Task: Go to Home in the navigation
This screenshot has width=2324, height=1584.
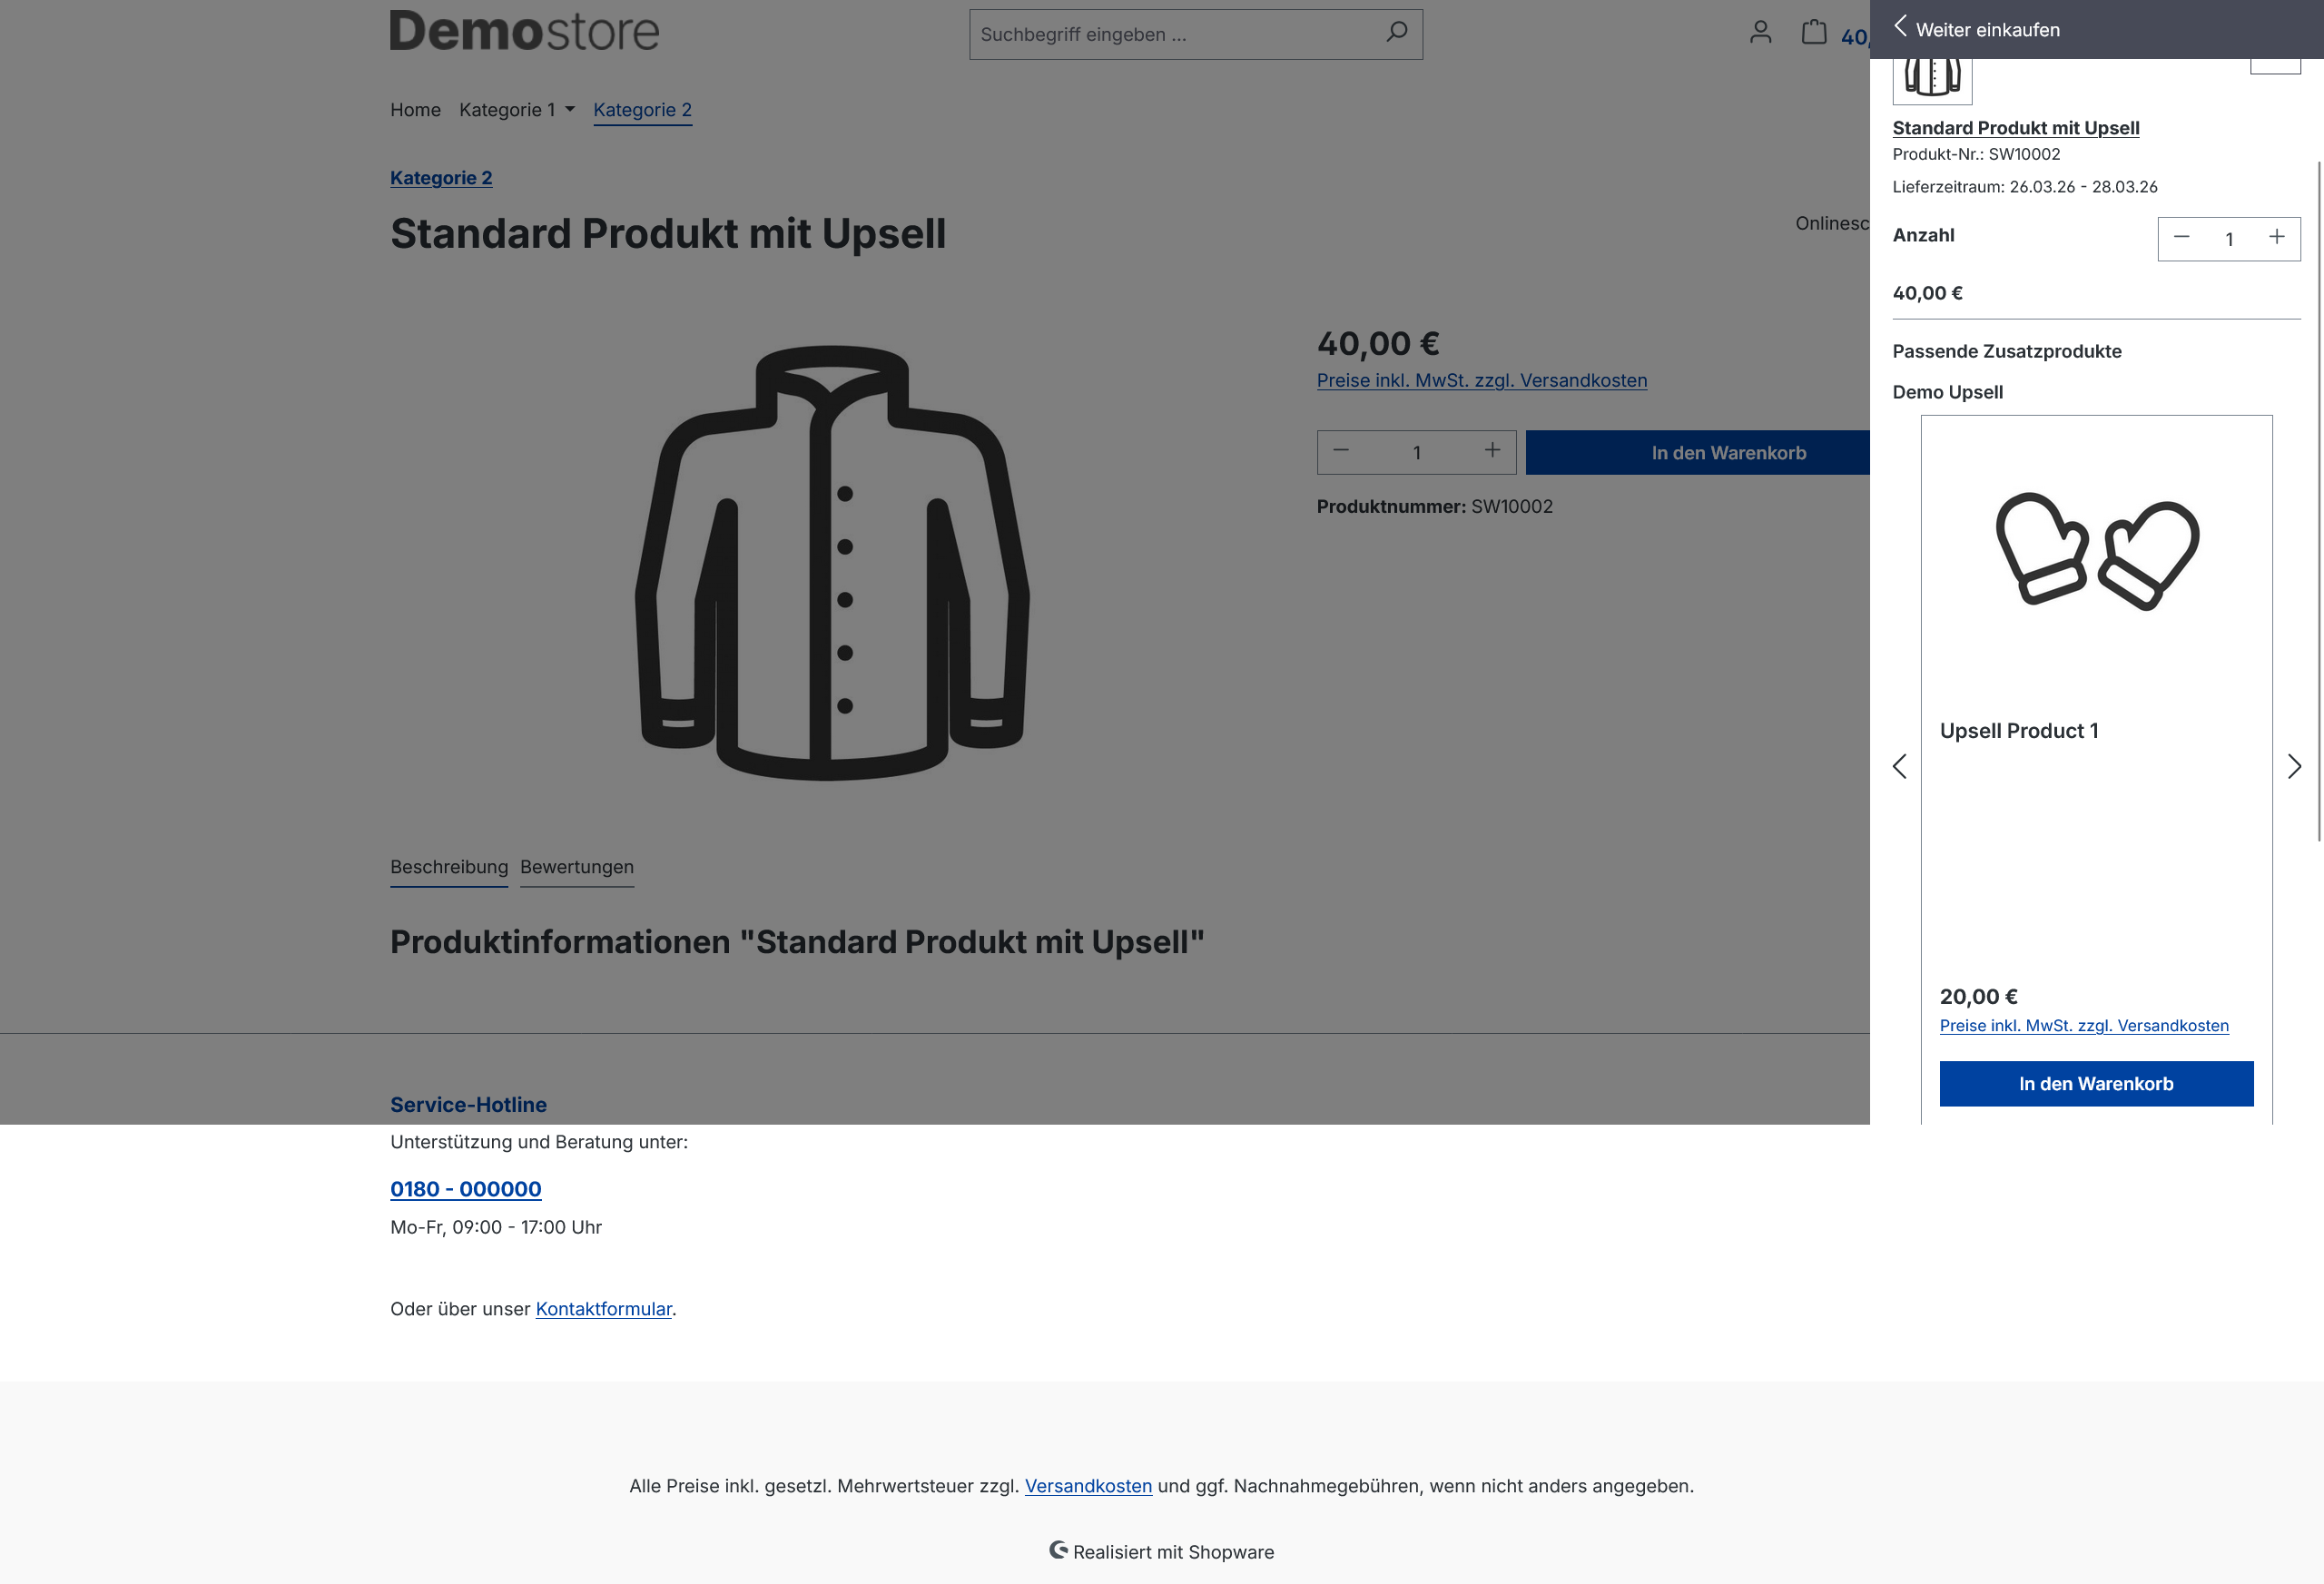Action: point(415,110)
